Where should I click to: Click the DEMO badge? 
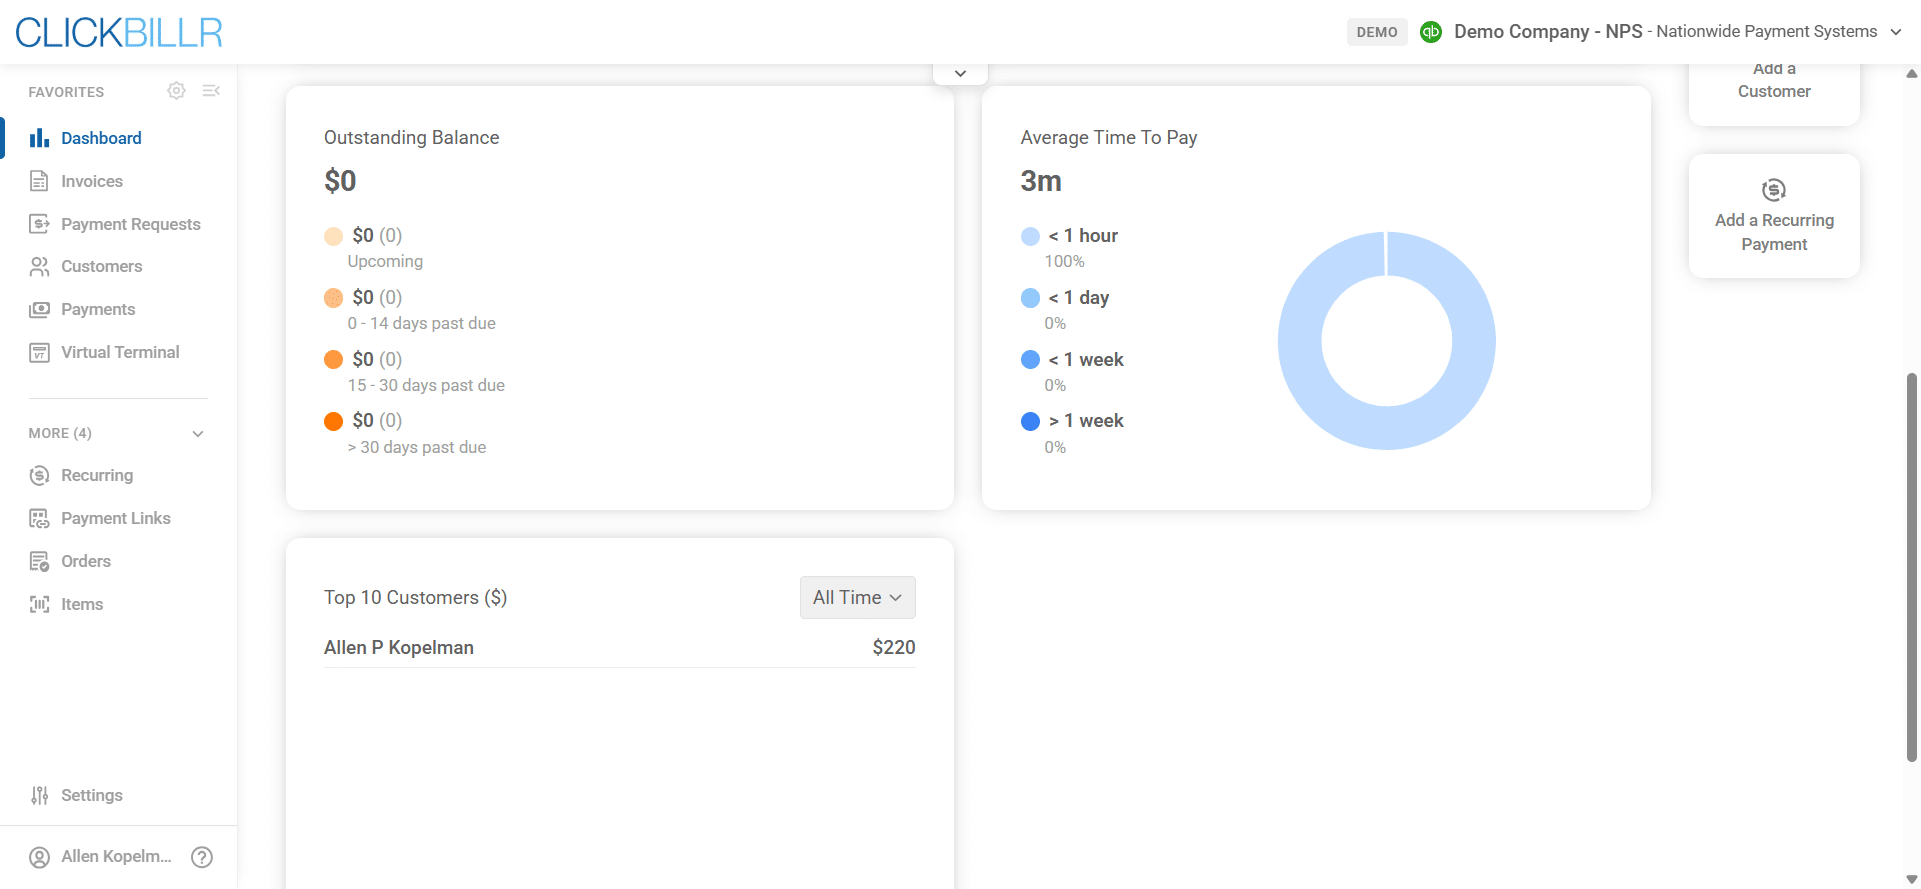[1377, 32]
